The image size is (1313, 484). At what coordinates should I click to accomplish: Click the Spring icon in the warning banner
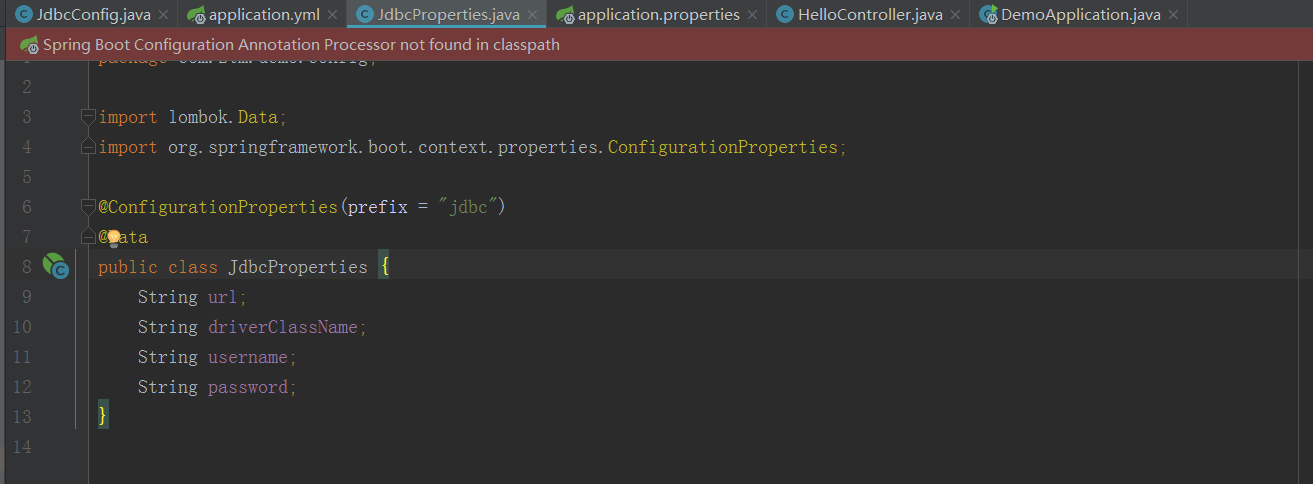tap(29, 44)
